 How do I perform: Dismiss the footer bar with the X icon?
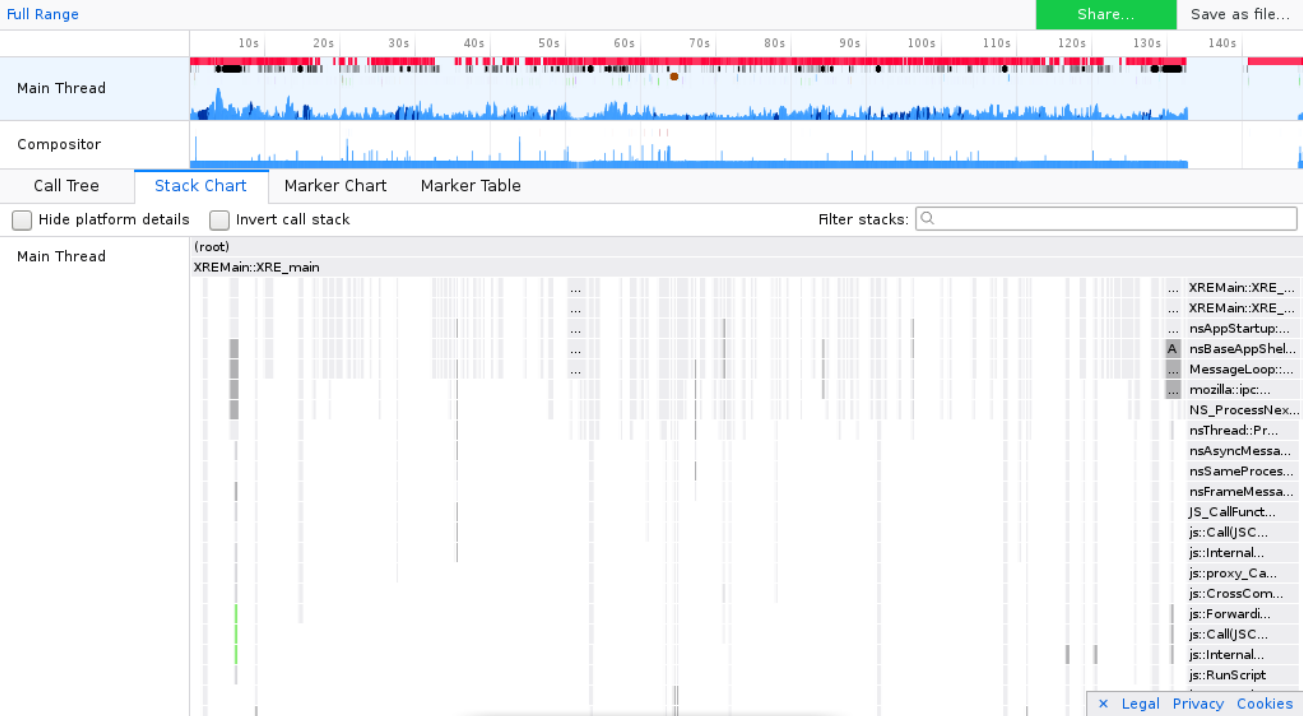click(1103, 704)
